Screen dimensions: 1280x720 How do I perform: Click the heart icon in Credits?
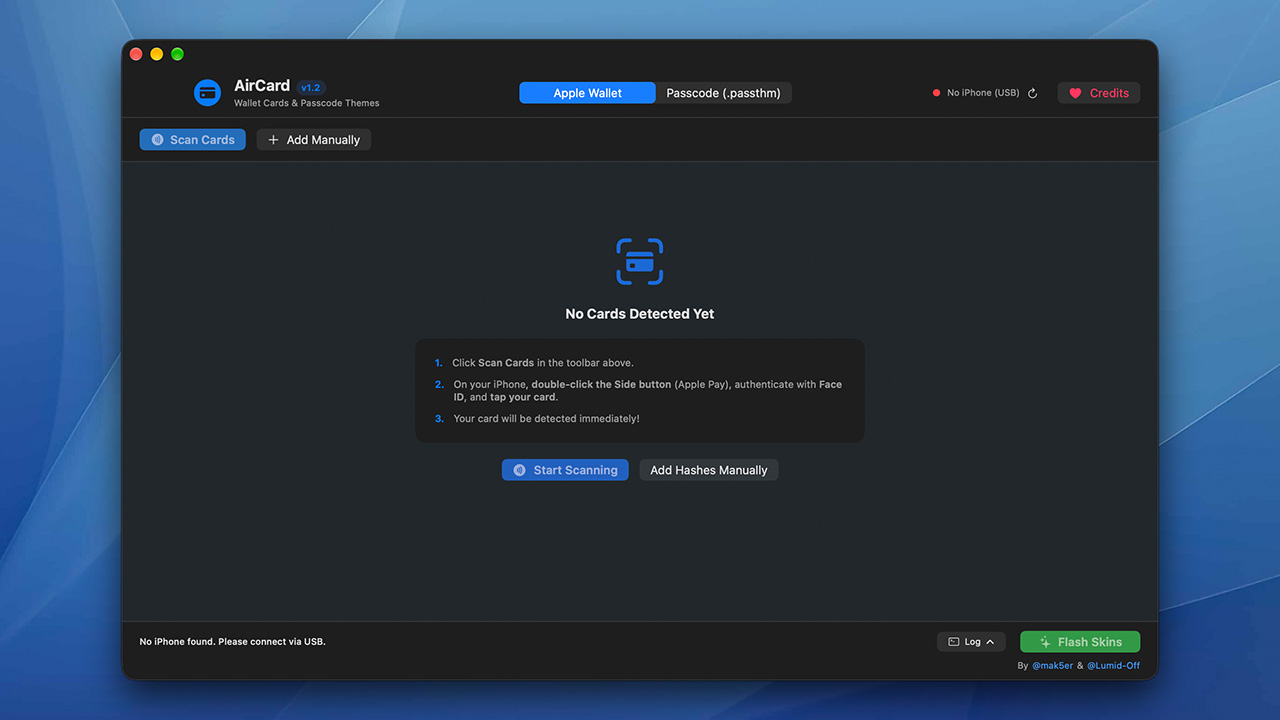1075,93
